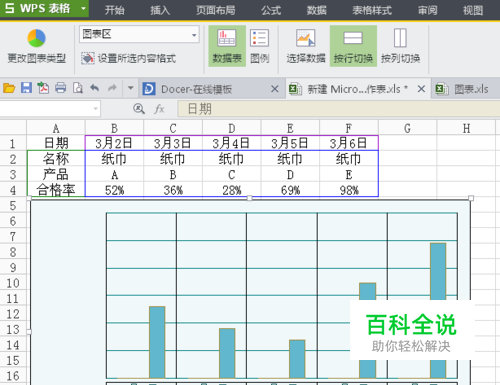This screenshot has height=385, width=500.
Task: Click 设置所选内容格式 format selection button
Action: click(x=129, y=58)
